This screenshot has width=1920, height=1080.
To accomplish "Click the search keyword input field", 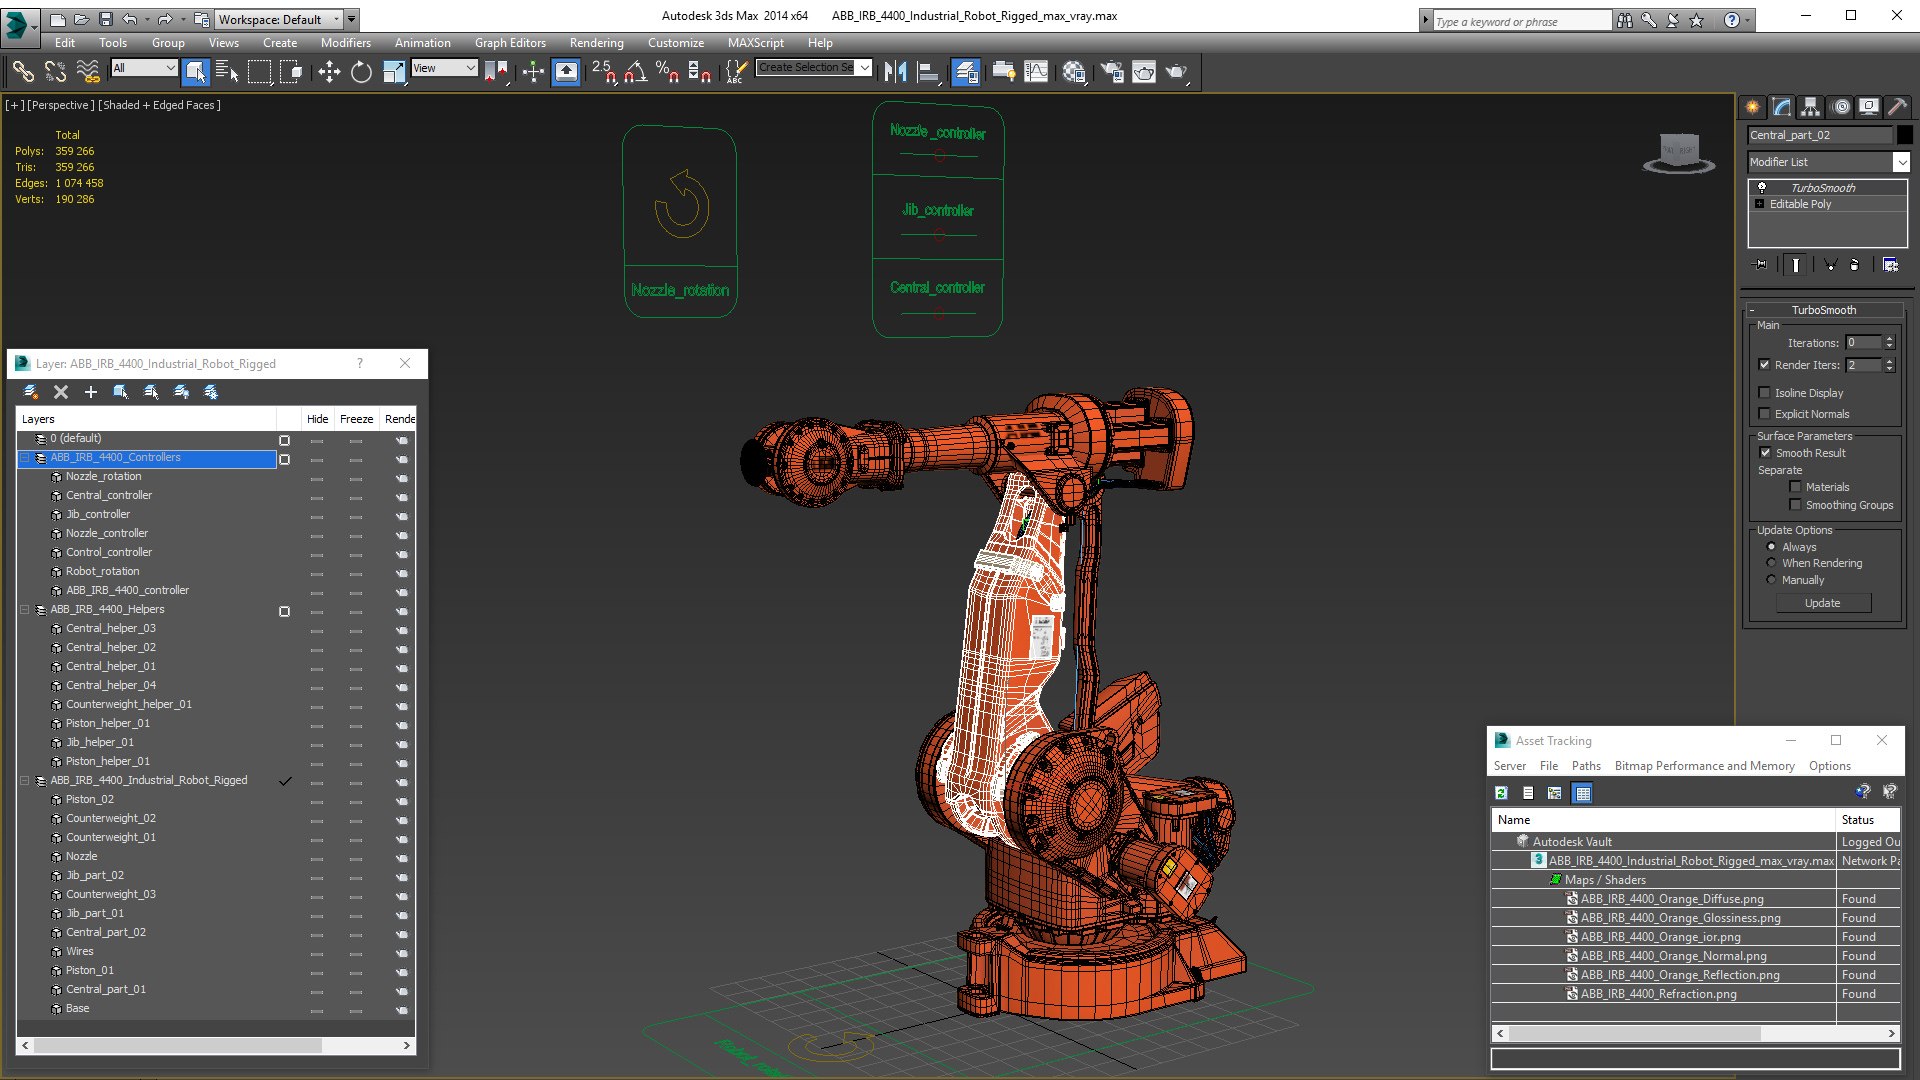I will 1522,21.
